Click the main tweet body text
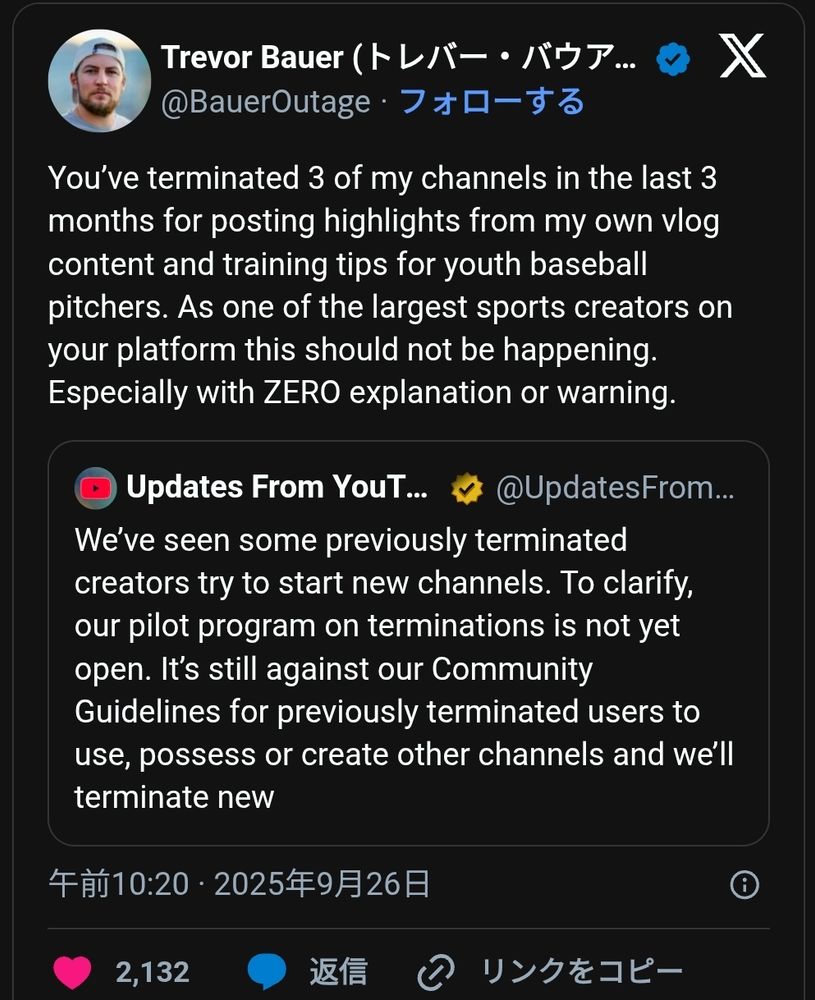The height and width of the screenshot is (1000, 815). click(x=390, y=285)
